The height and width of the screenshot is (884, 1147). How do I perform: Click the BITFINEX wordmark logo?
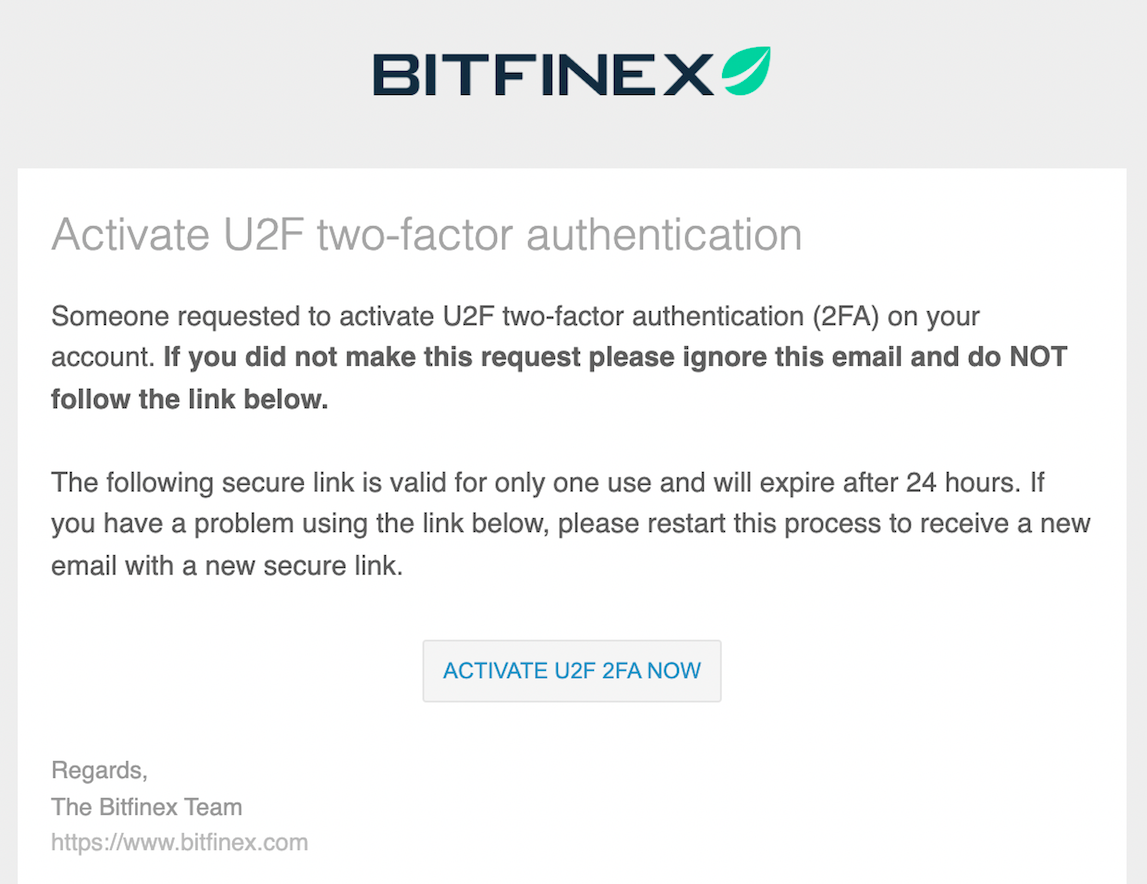point(544,75)
